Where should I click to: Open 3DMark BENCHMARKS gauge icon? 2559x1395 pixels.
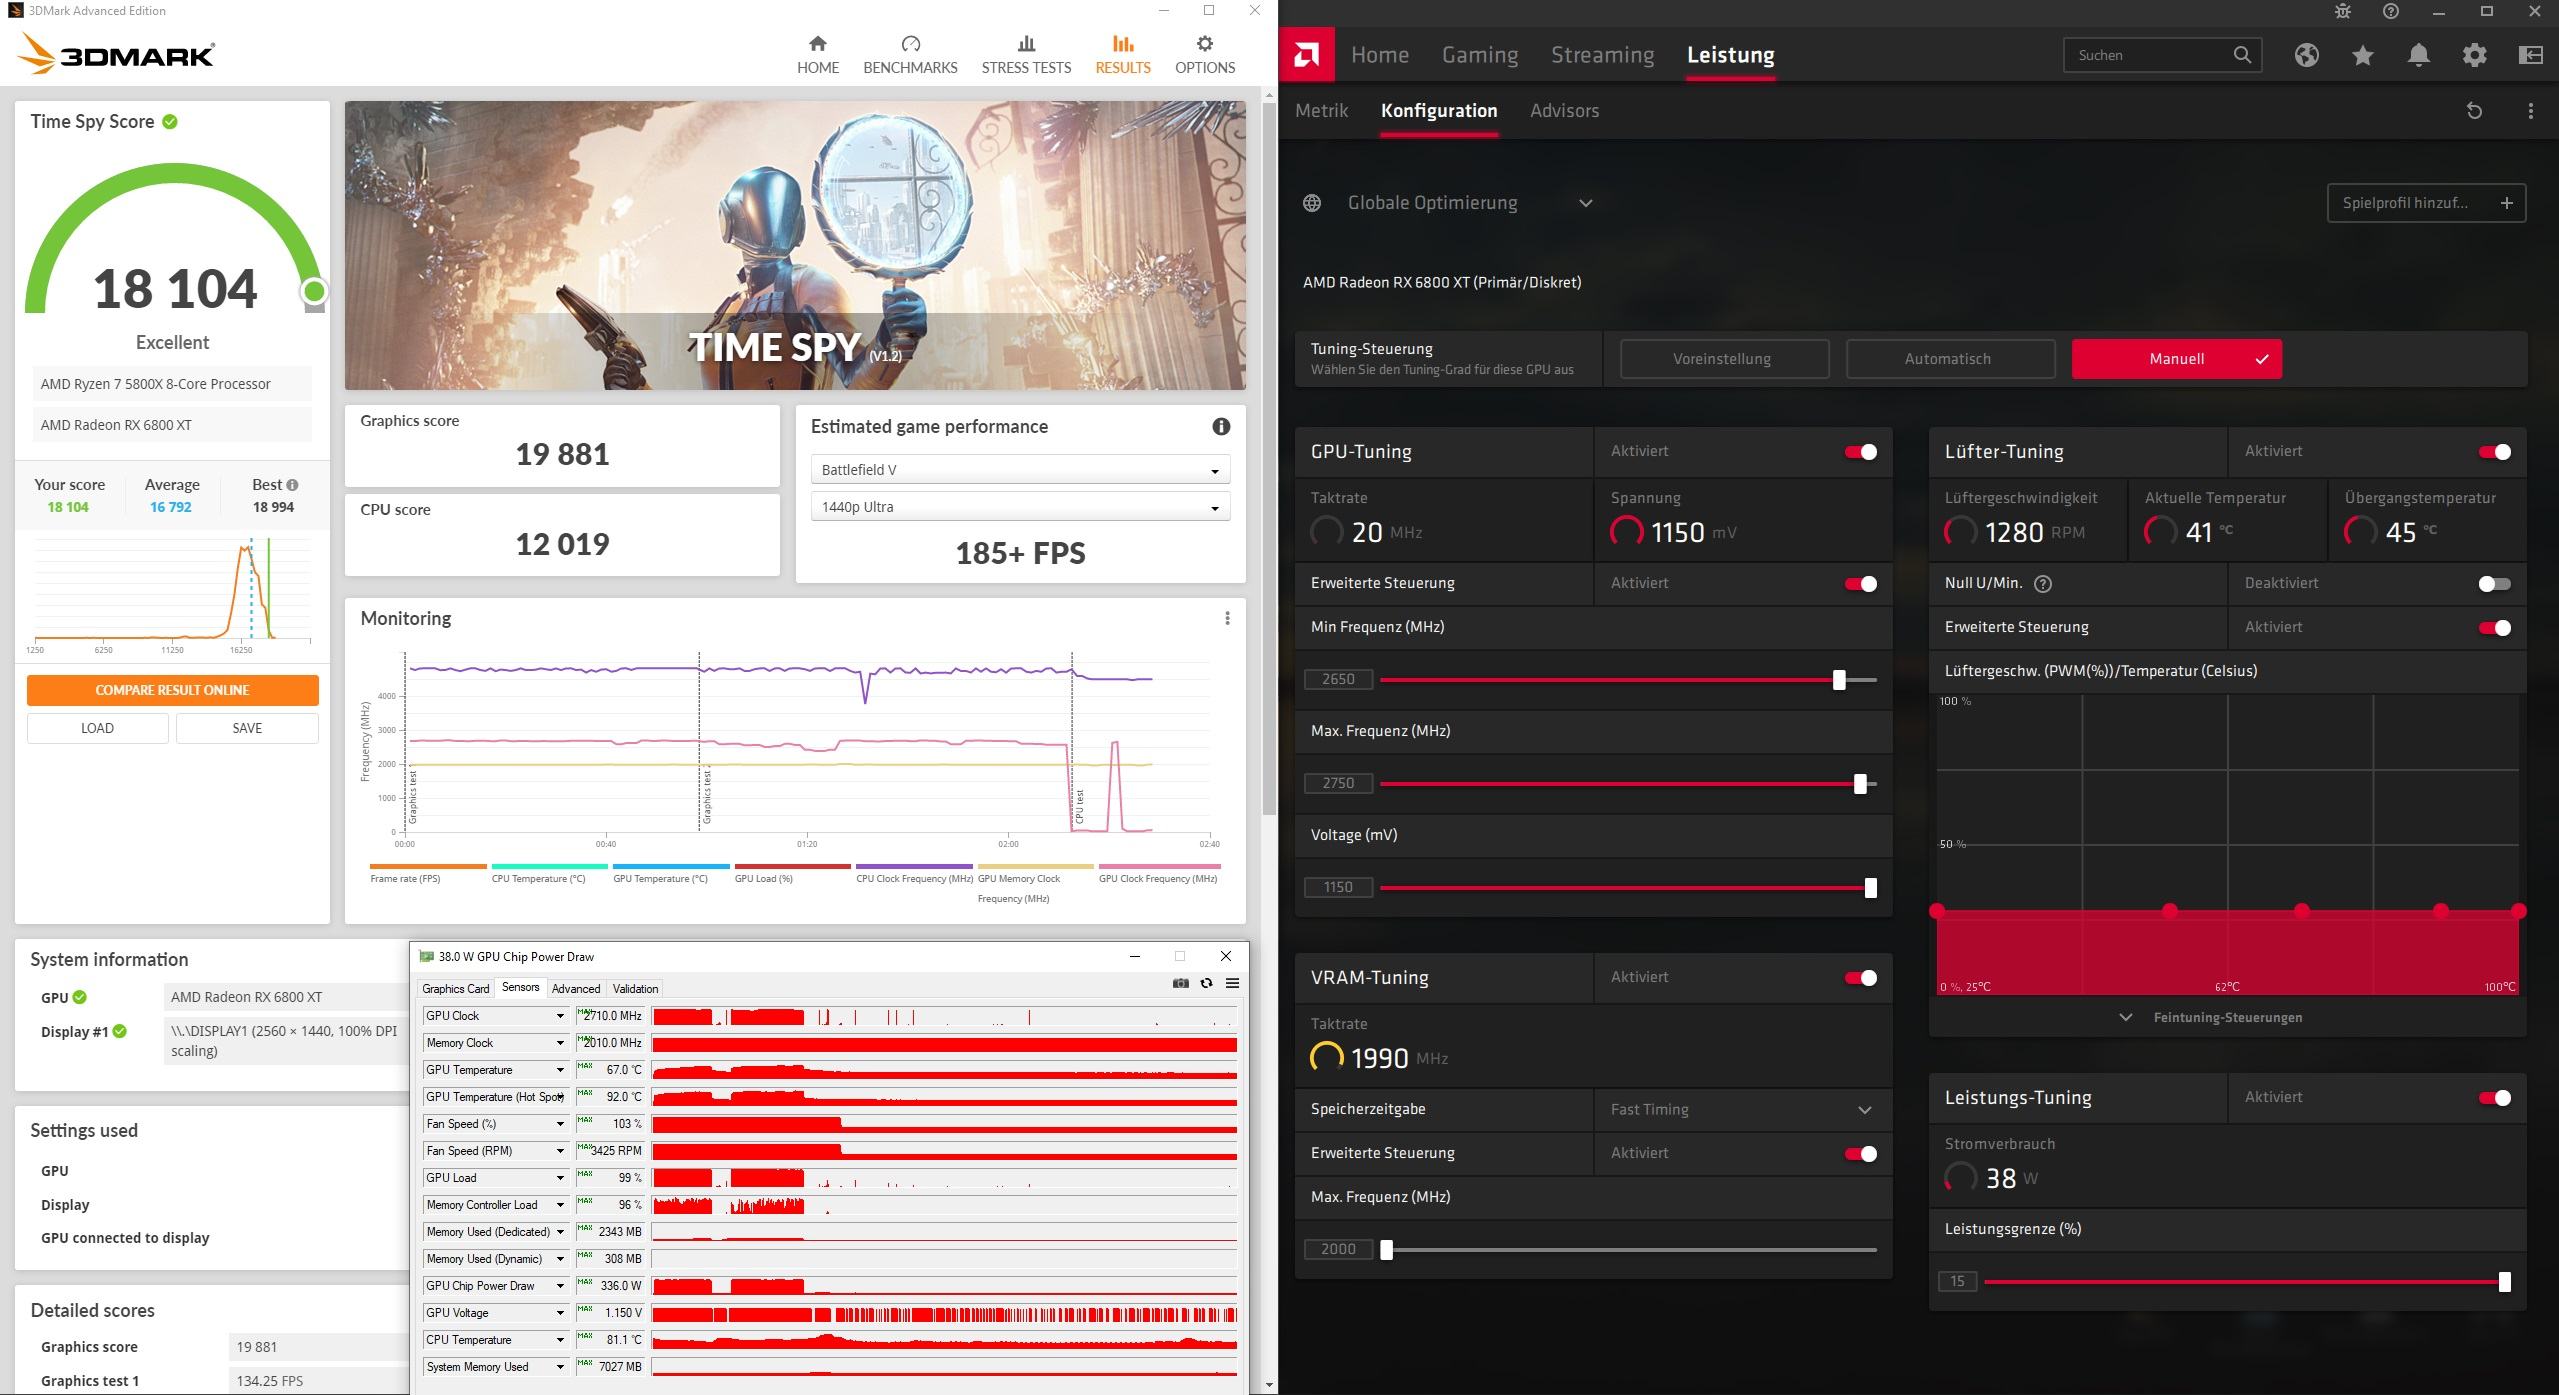pyautogui.click(x=910, y=44)
